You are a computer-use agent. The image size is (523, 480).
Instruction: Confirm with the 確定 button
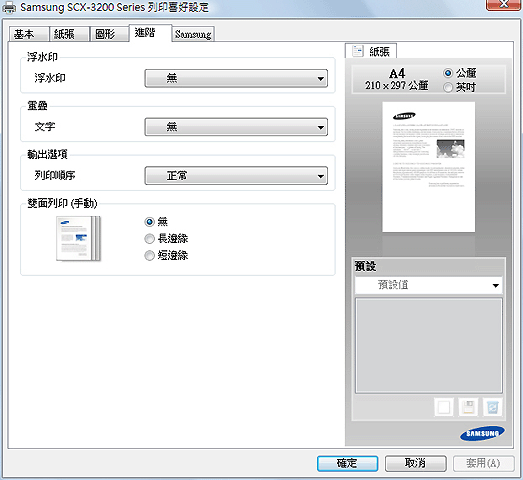point(347,463)
